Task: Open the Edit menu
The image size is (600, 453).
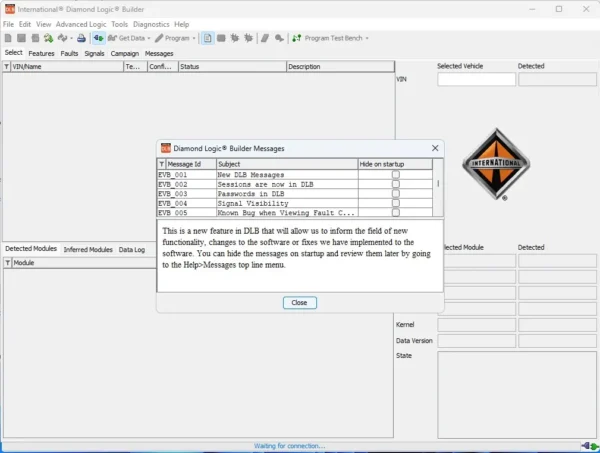Action: (25, 24)
